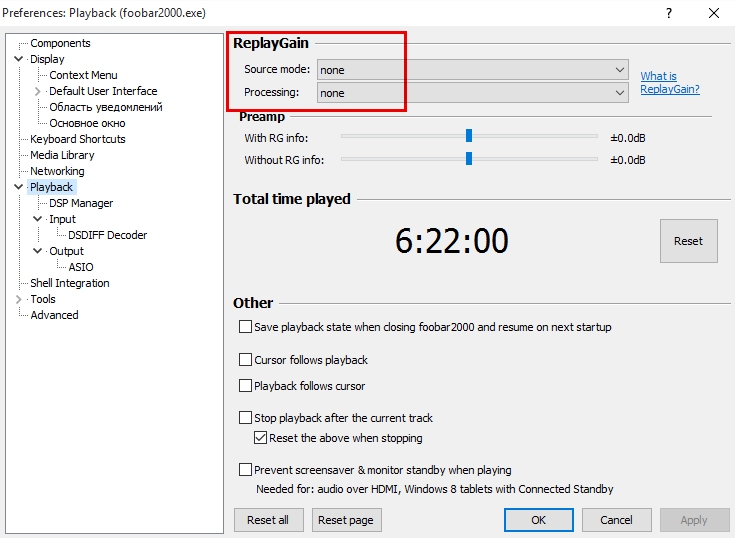Select ASIO under Output
735x538 pixels.
[81, 267]
